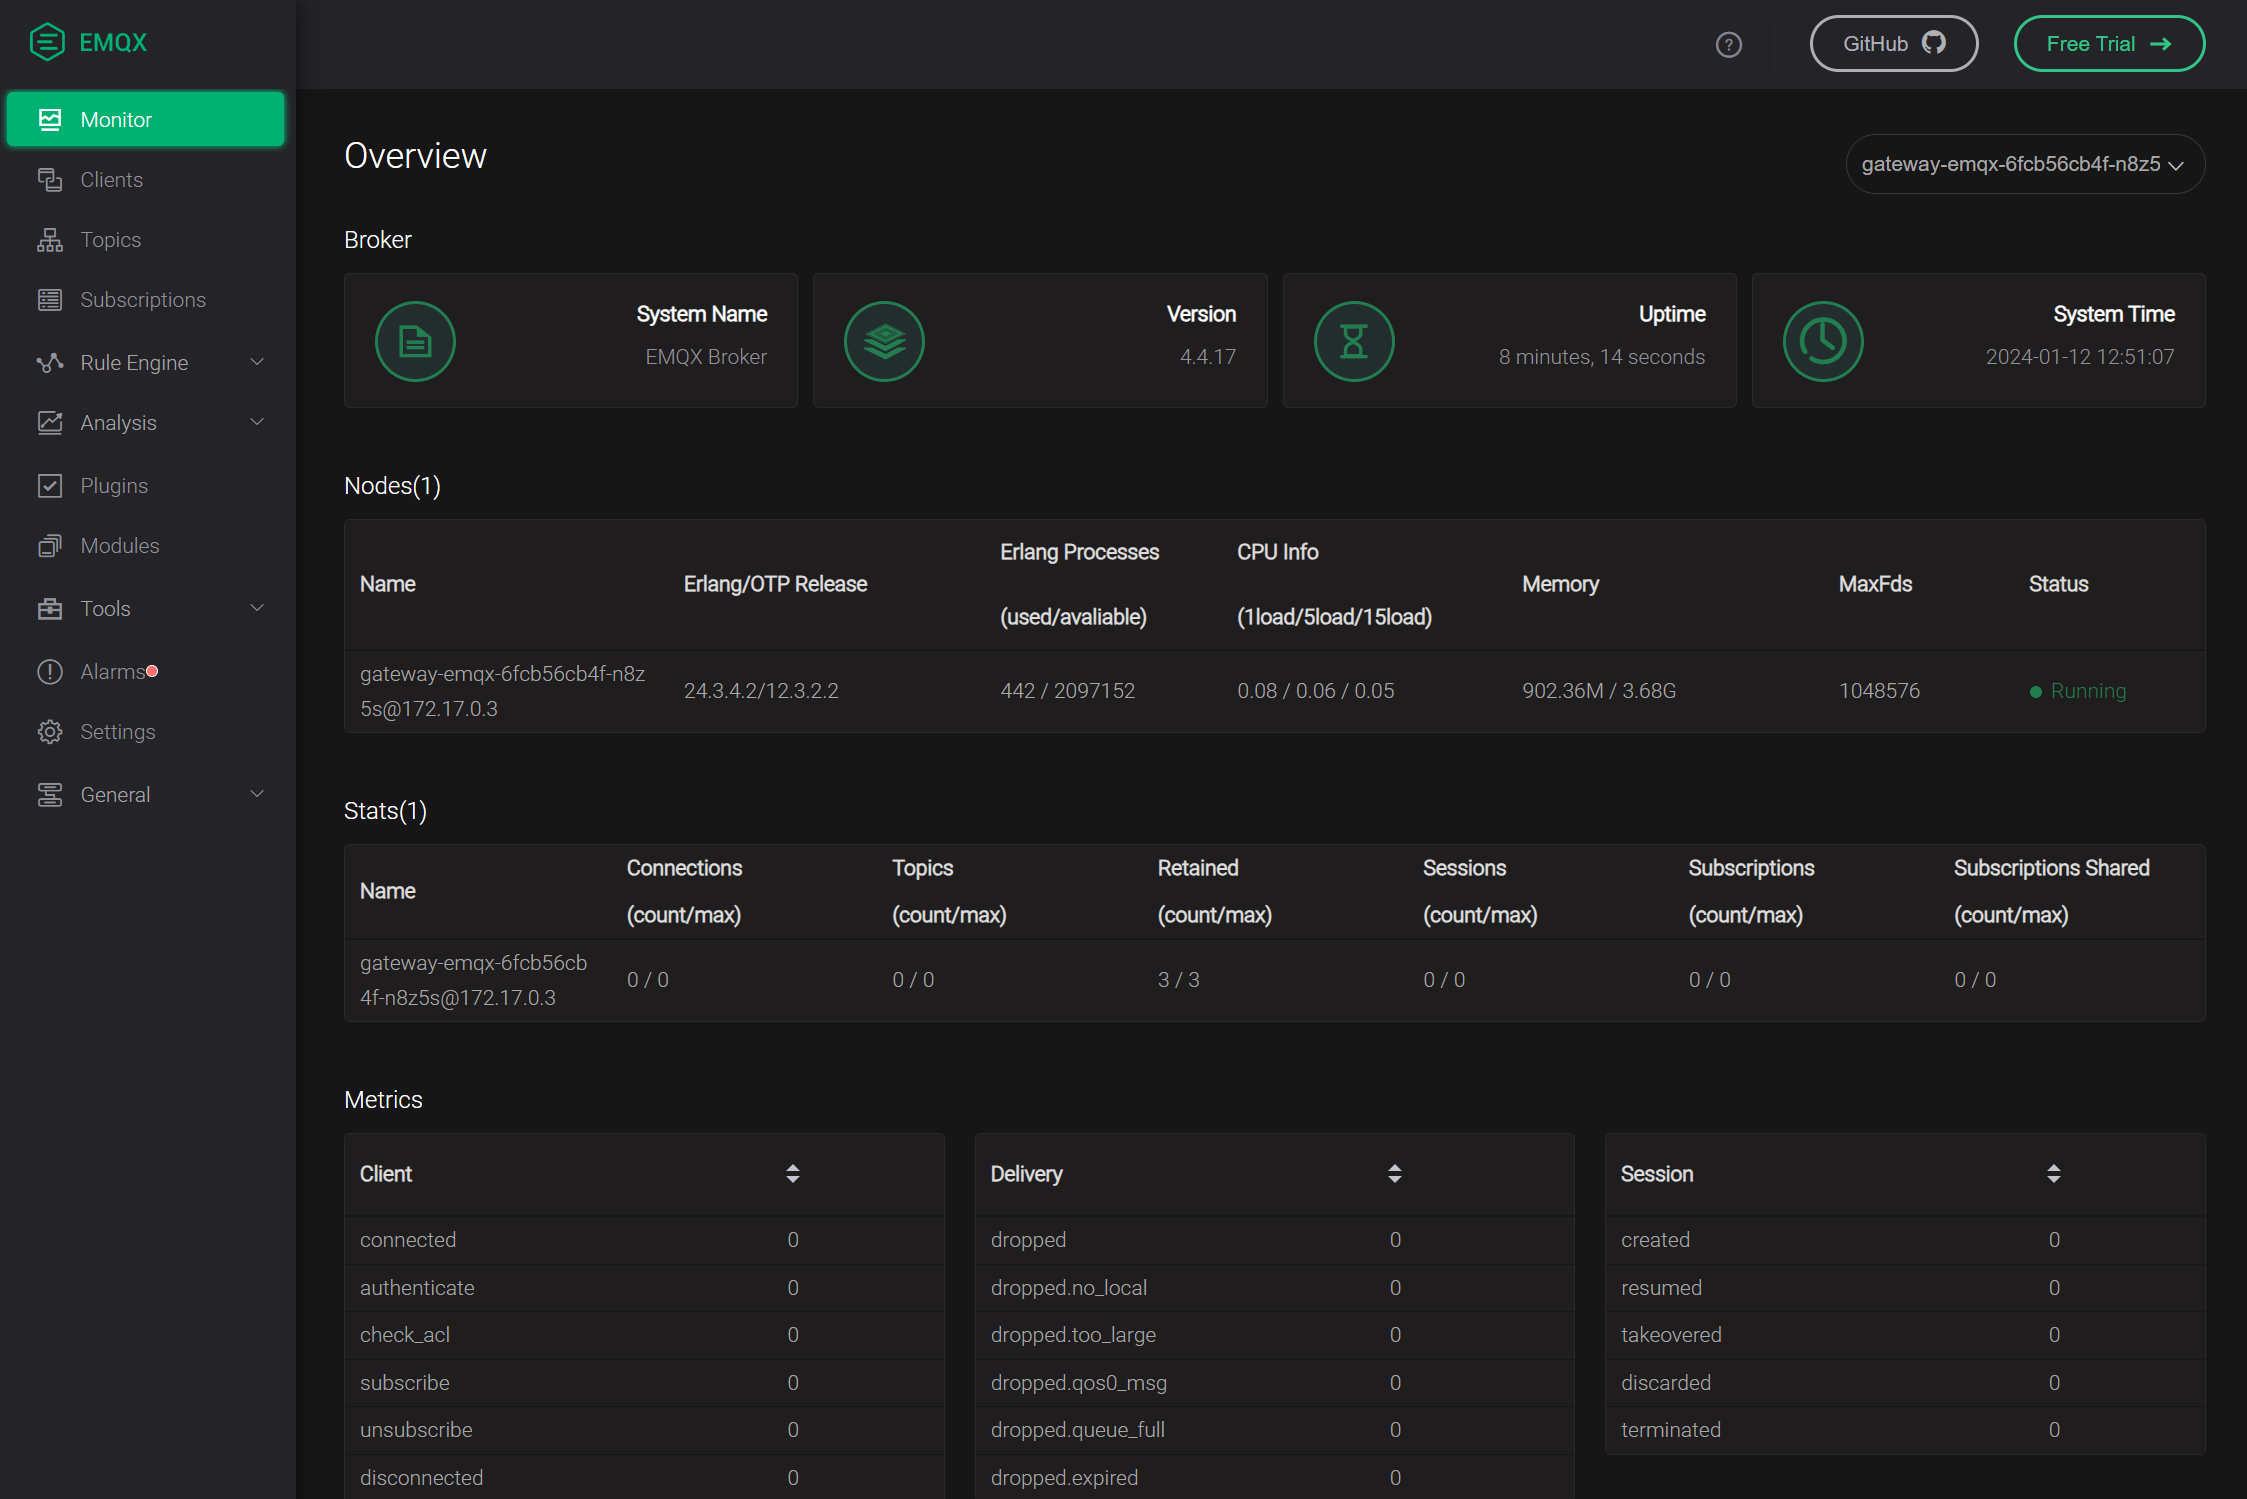Click memory value 902.36M / 3.68G
The width and height of the screenshot is (2247, 1499).
click(x=1599, y=691)
